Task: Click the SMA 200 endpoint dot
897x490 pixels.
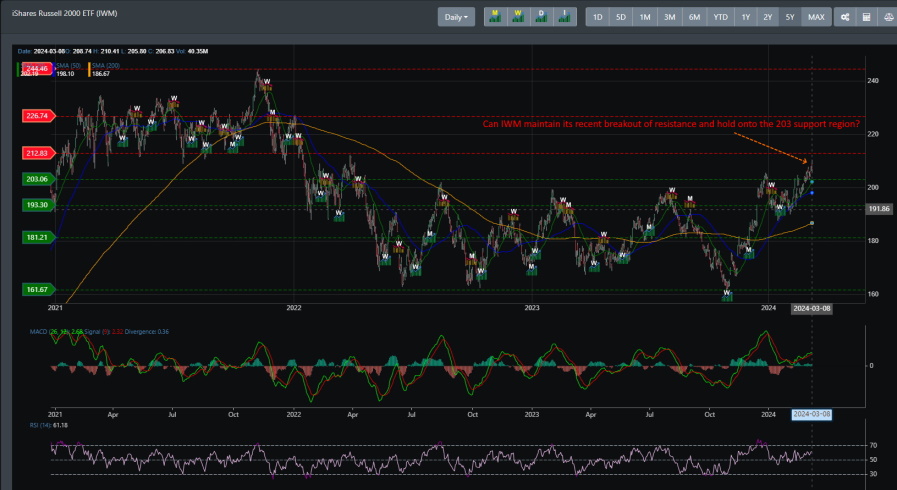Action: [812, 223]
